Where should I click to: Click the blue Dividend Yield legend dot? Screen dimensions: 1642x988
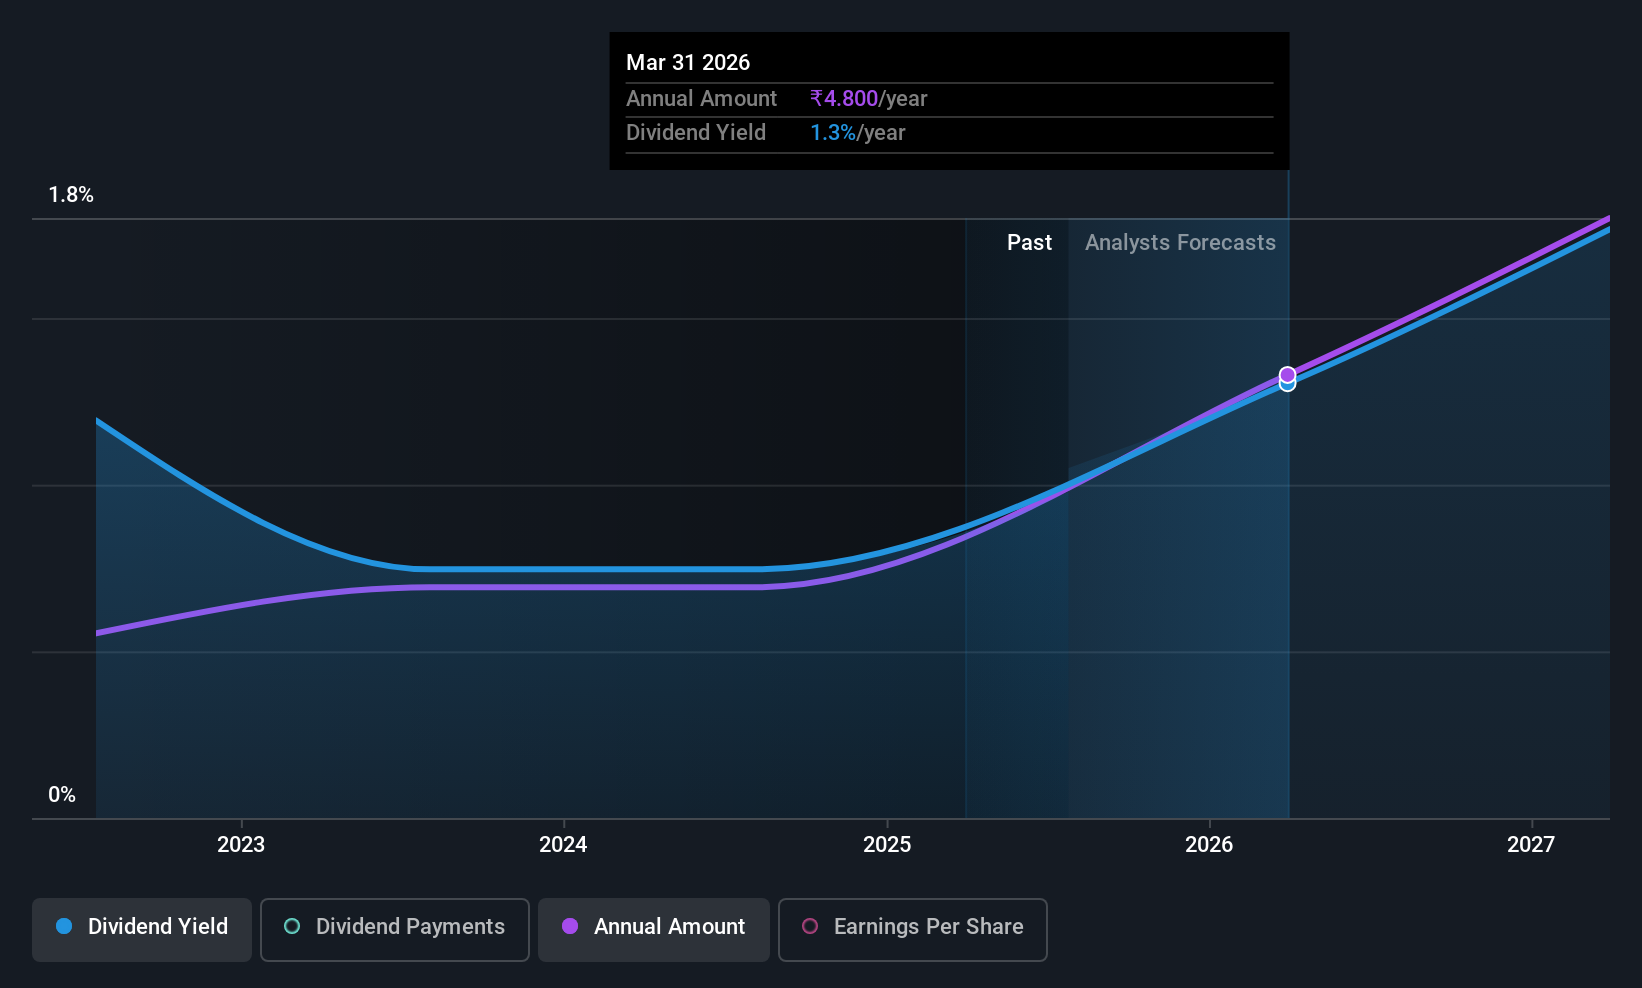(64, 926)
